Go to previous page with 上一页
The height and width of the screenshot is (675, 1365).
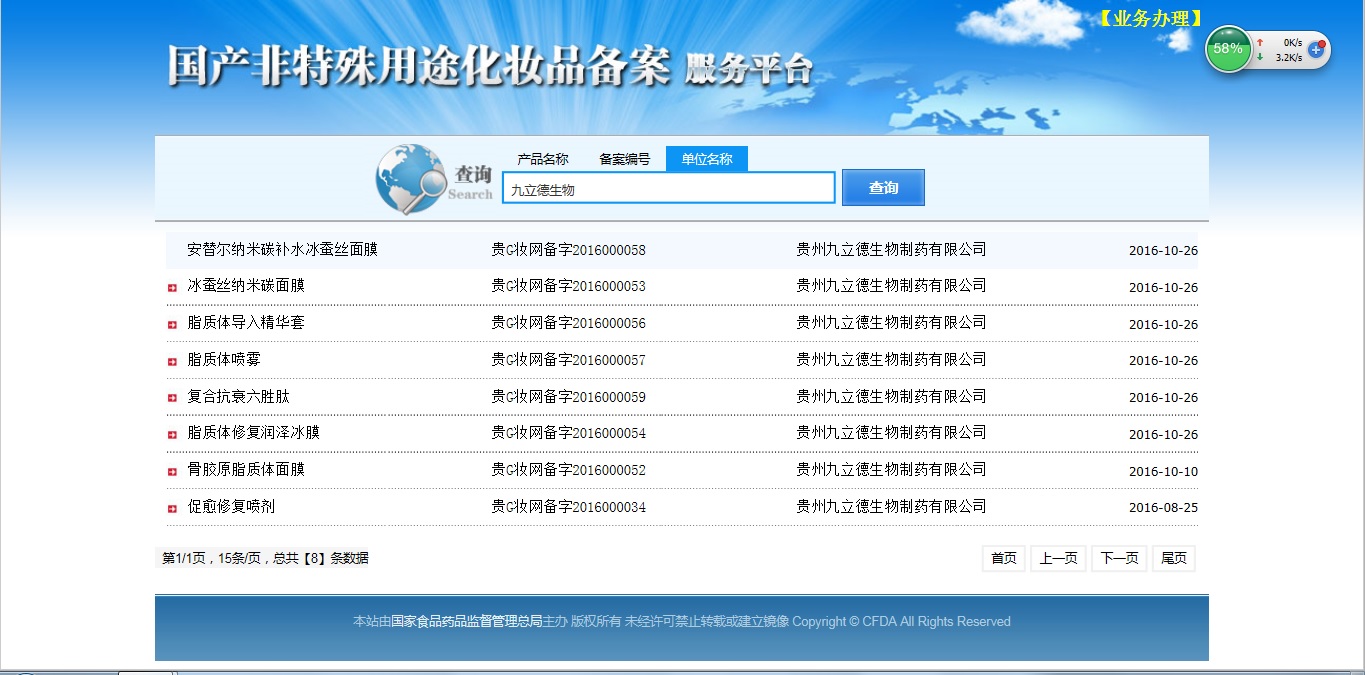tap(1058, 559)
